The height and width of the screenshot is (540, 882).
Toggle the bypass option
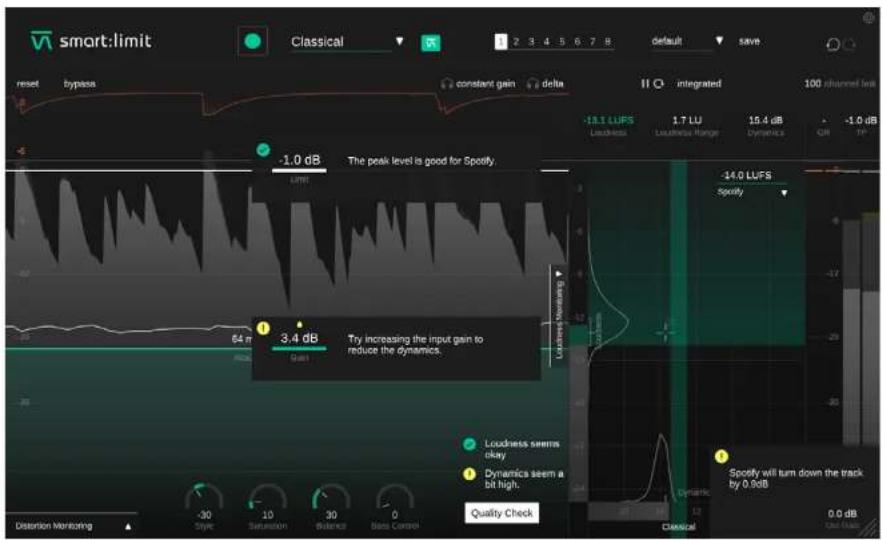point(79,83)
